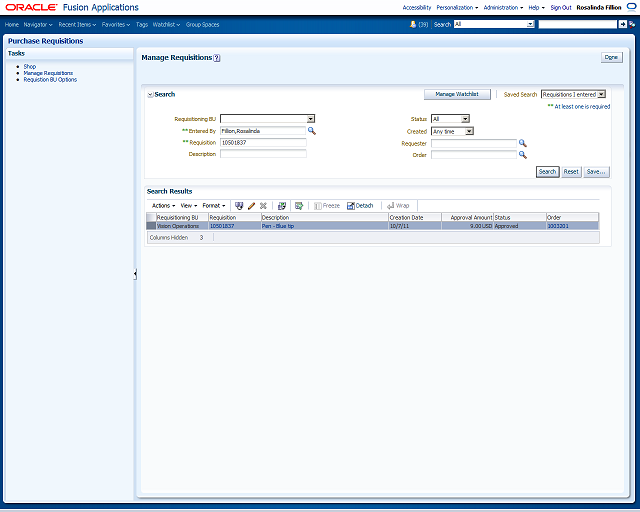Image resolution: width=640 pixels, height=512 pixels.
Task: Collapse the Tasks pane splitter arrow
Action: click(x=135, y=274)
